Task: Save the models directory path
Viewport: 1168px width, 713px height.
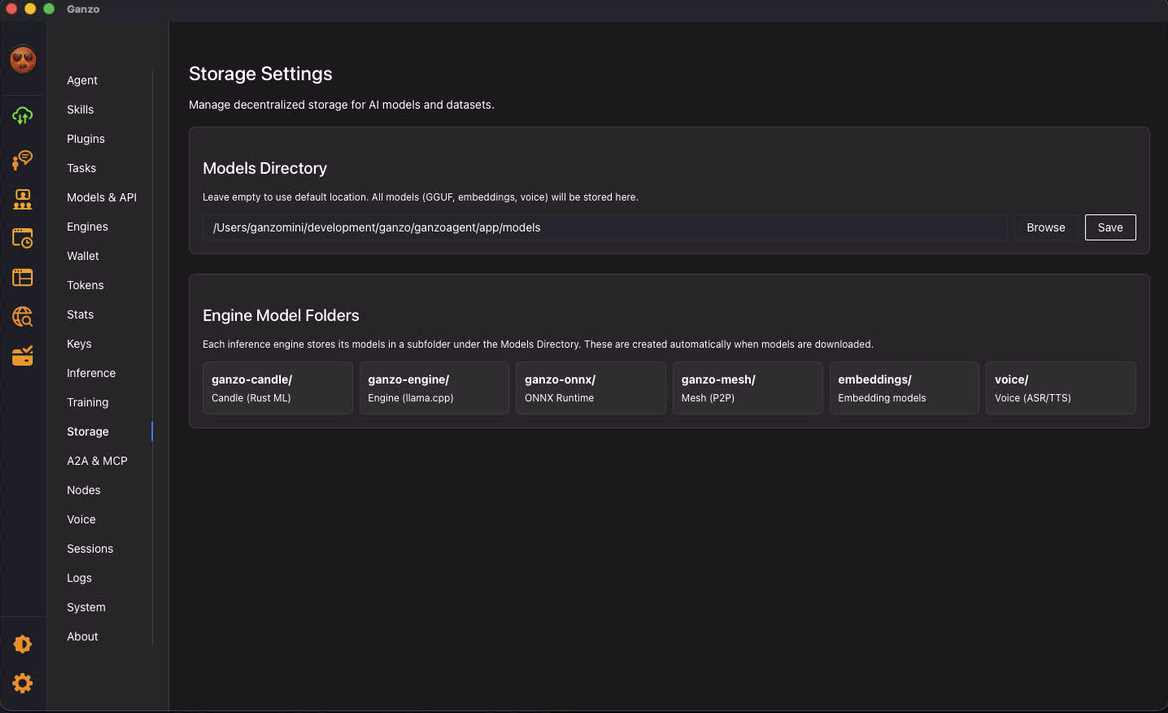Action: tap(1110, 228)
